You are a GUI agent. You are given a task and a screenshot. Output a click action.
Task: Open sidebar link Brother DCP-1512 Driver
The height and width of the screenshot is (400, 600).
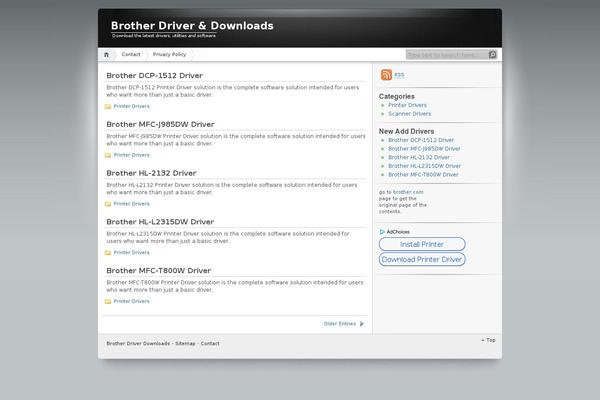(421, 140)
